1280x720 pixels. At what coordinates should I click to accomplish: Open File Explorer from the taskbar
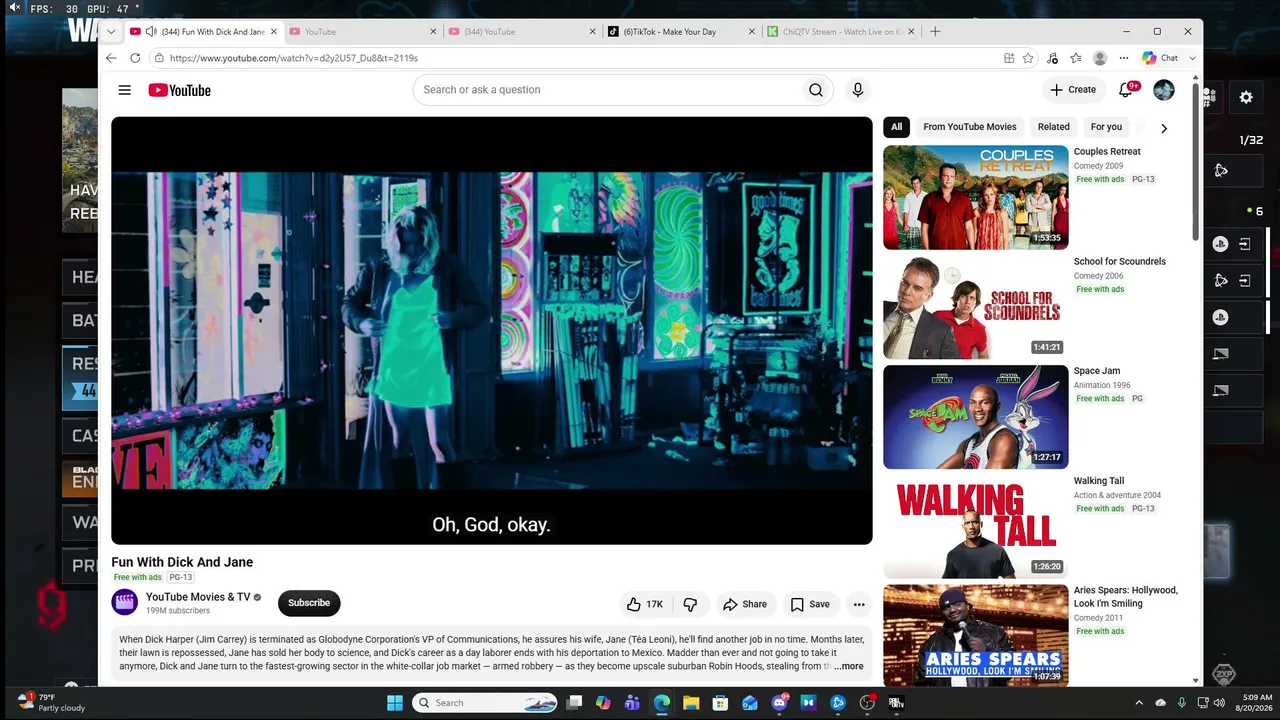tap(691, 703)
